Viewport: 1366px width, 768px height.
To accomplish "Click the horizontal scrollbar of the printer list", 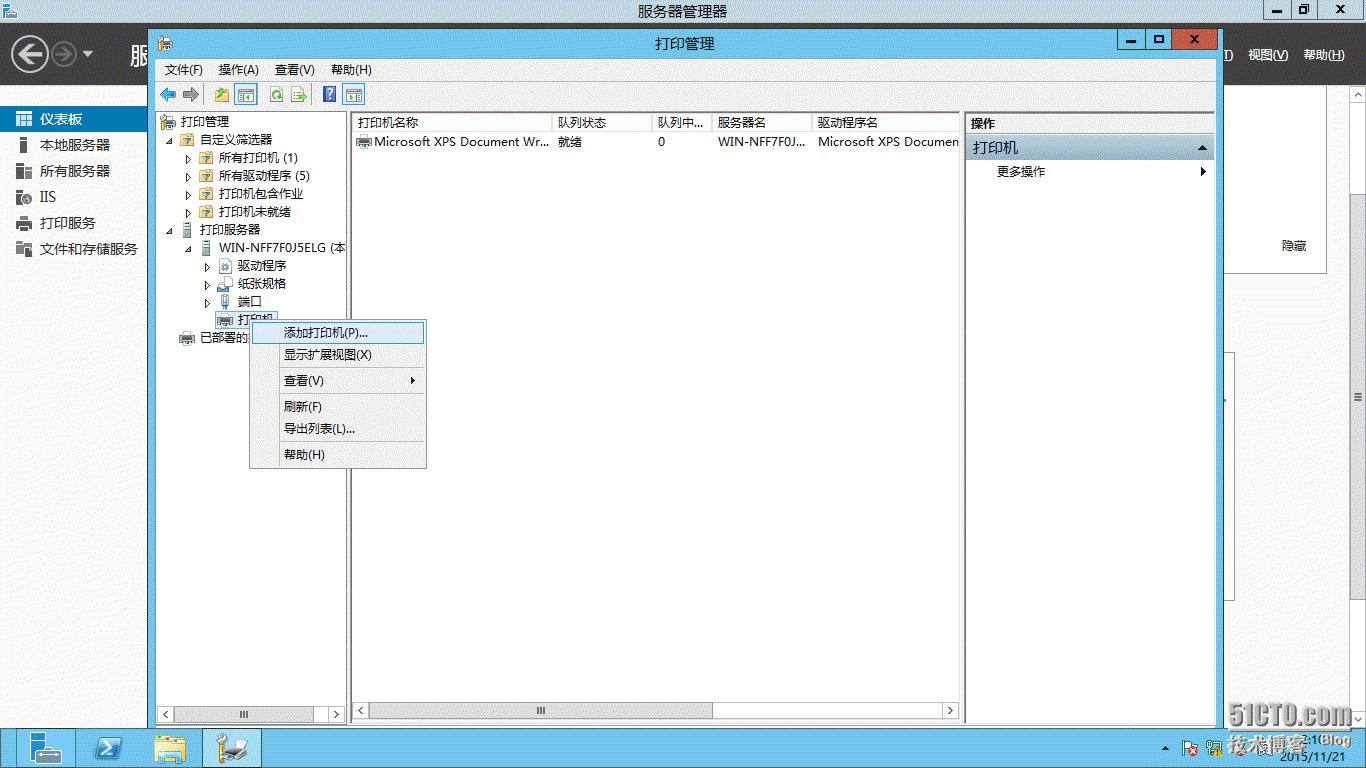I will 540,710.
